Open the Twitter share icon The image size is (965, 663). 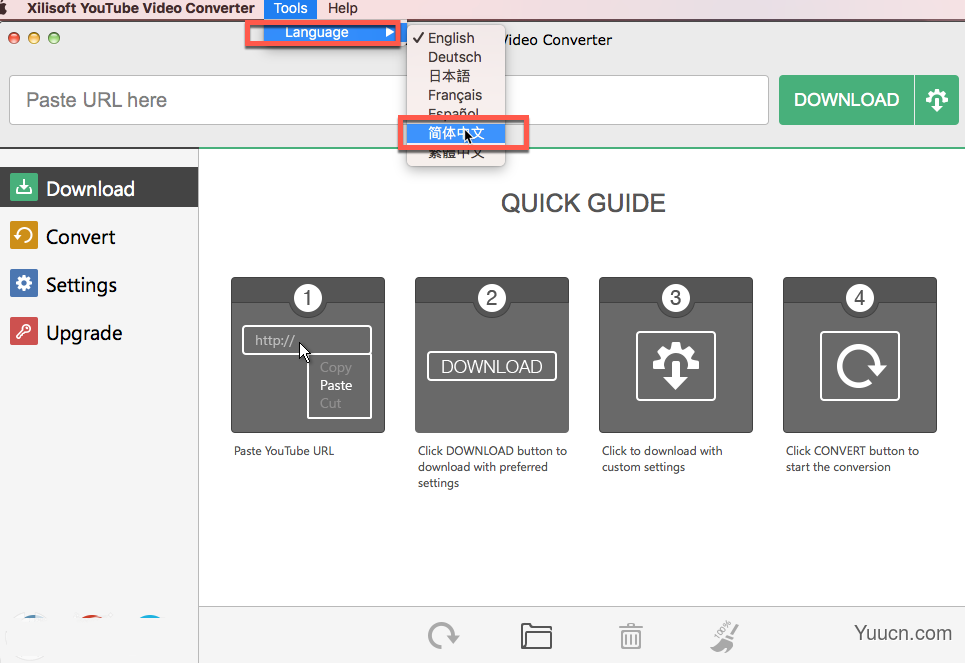click(149, 621)
